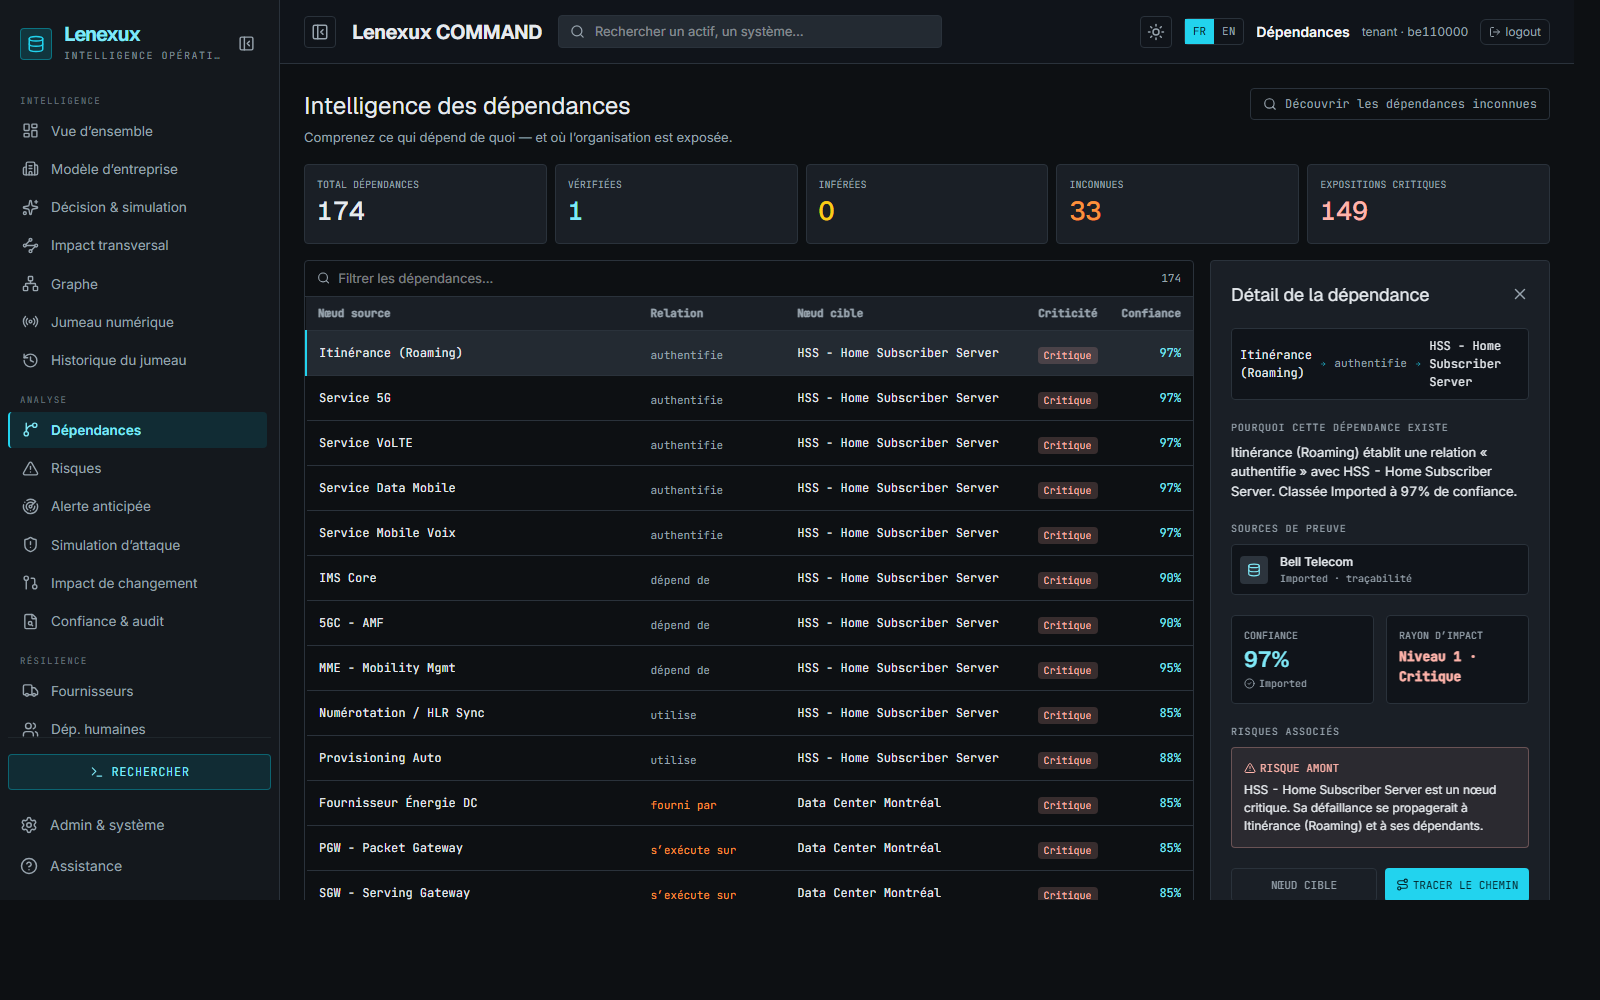Click the Historique du jumeau clock icon
The image size is (1600, 1000).
tap(31, 360)
